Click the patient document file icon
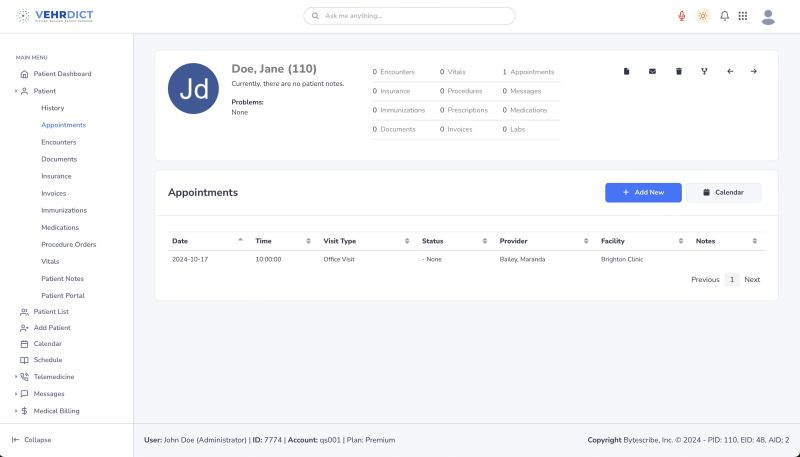Viewport: 800px width, 457px height. 627,71
